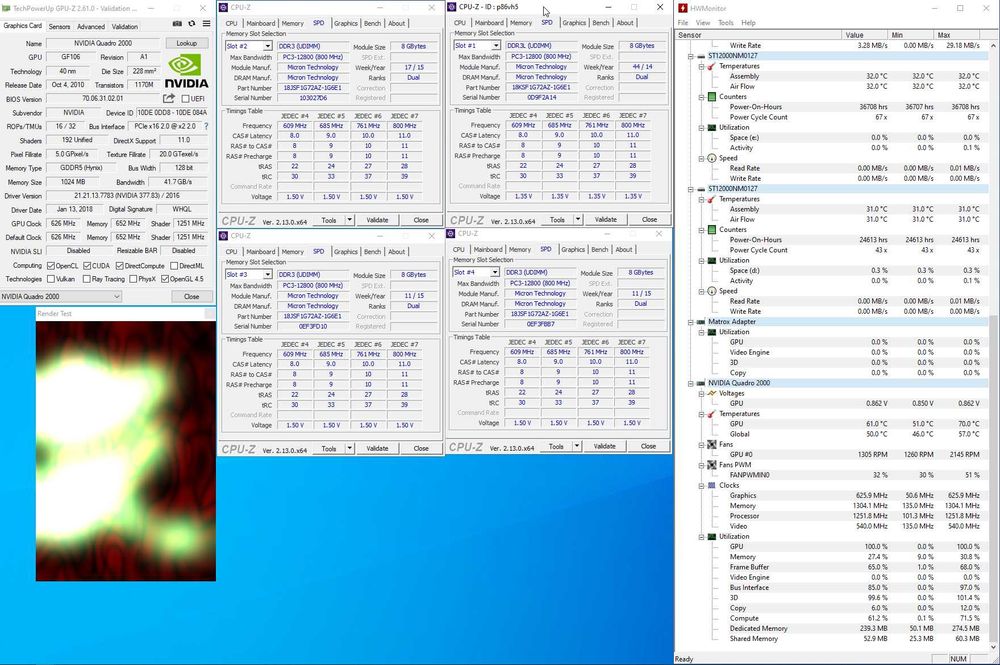Enable the PhysX checkbox

pyautogui.click(x=133, y=279)
